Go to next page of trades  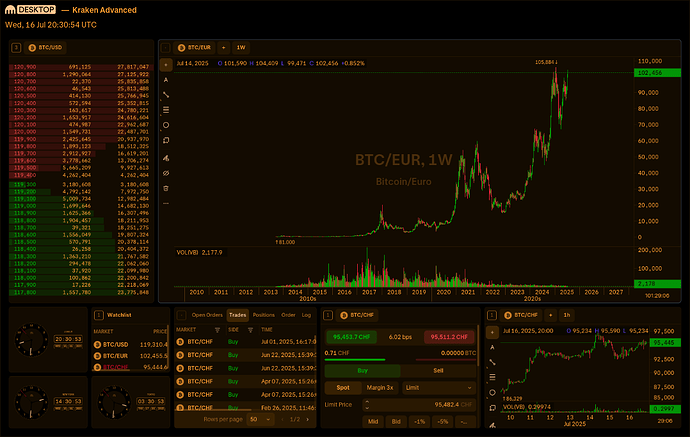pos(308,419)
